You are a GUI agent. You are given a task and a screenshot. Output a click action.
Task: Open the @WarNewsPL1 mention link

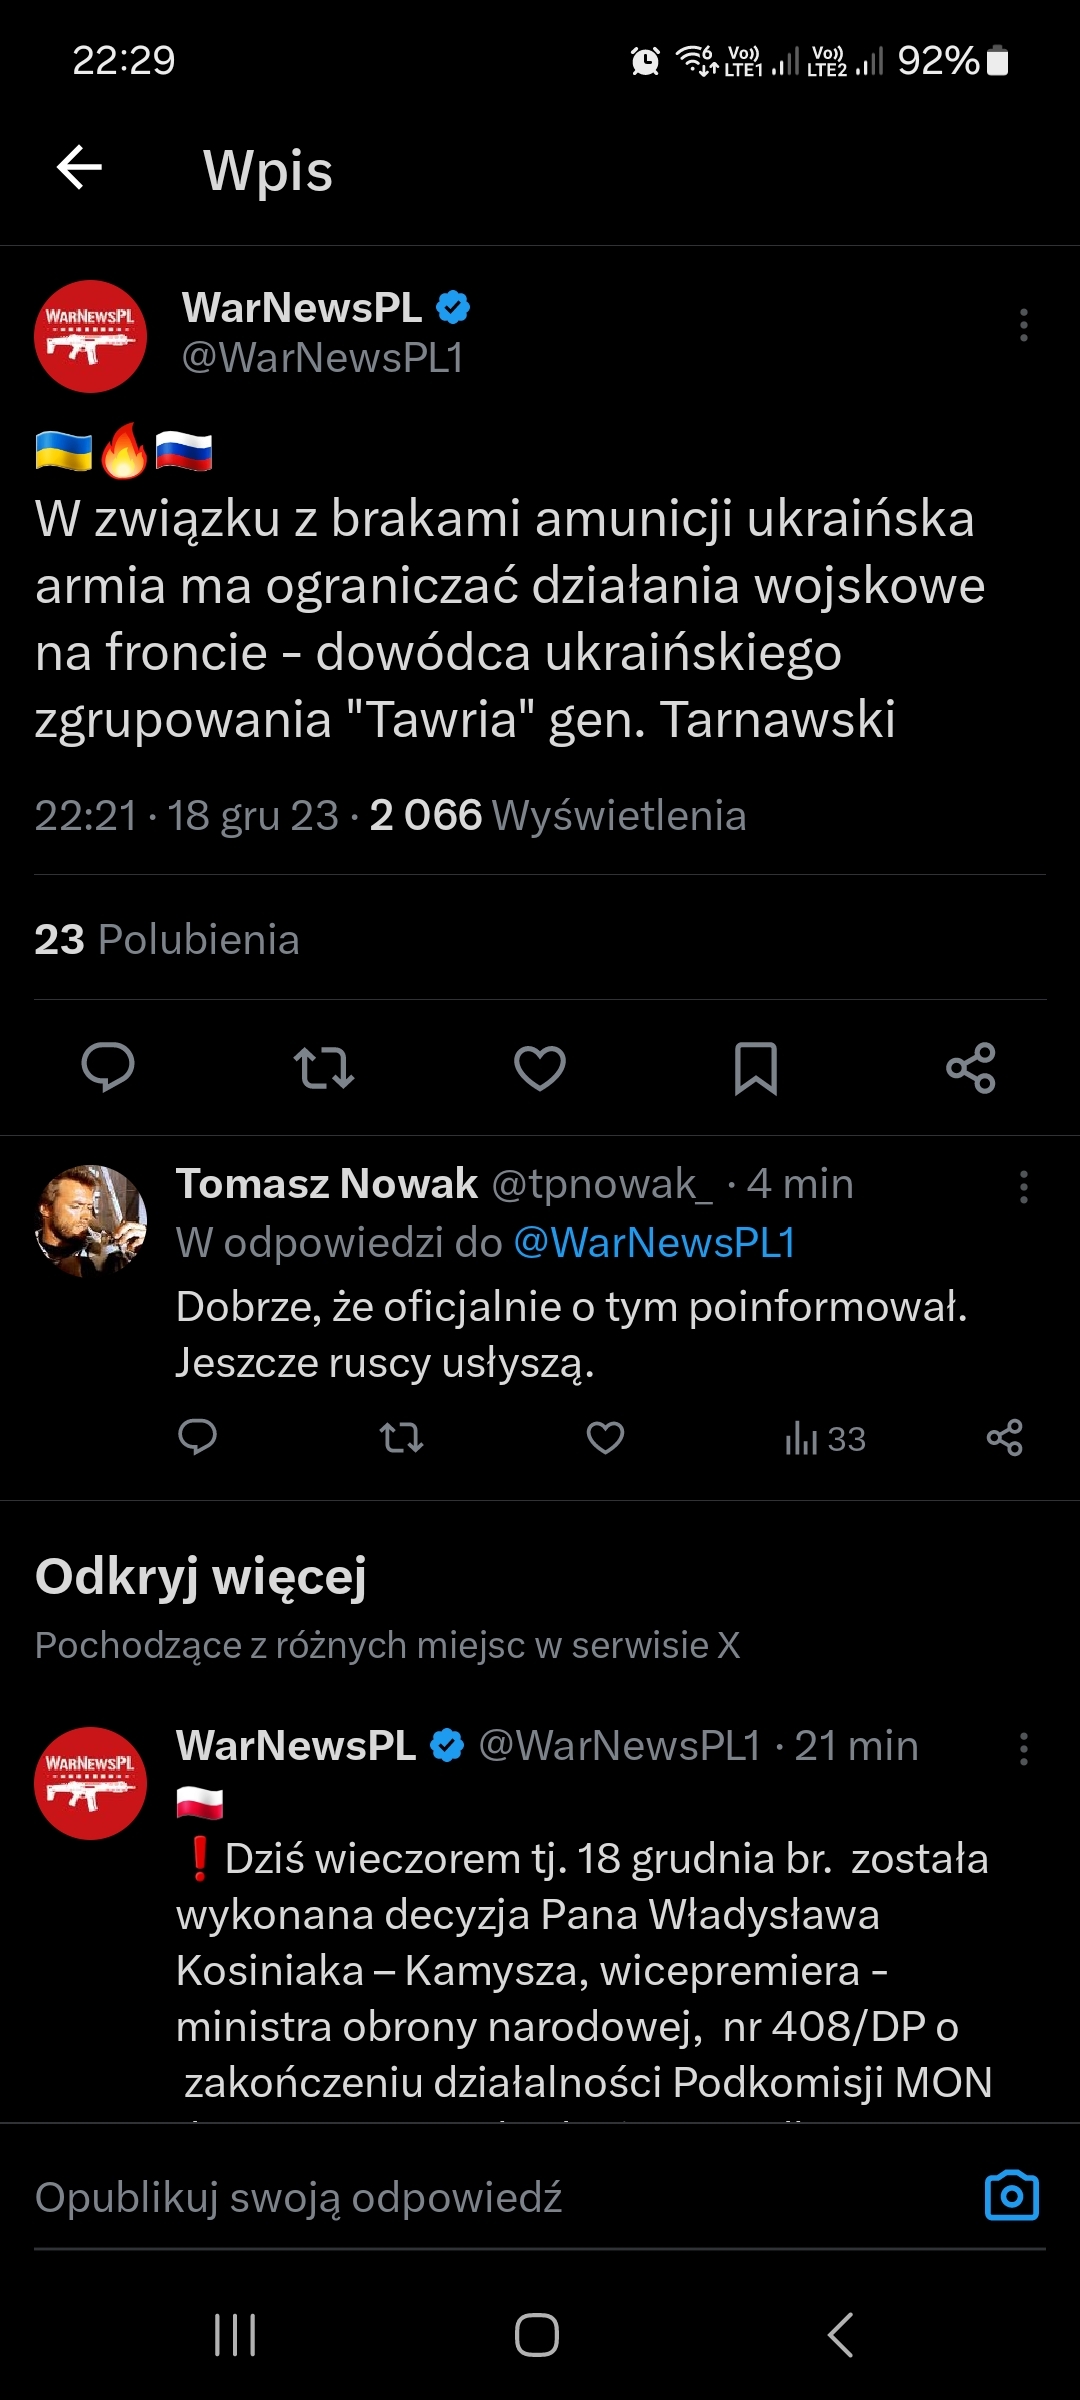tap(654, 1243)
